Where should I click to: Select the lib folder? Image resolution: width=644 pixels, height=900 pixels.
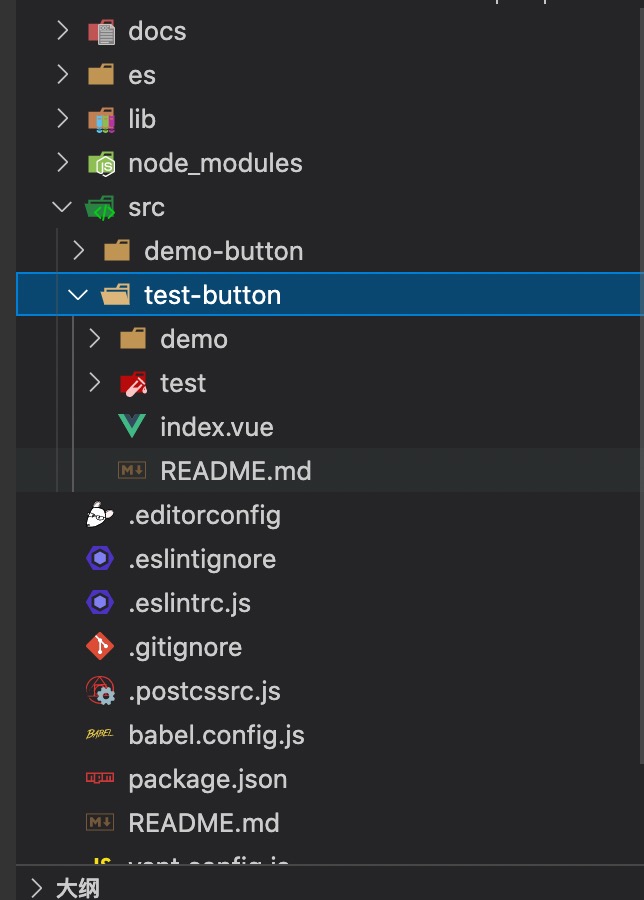[142, 119]
